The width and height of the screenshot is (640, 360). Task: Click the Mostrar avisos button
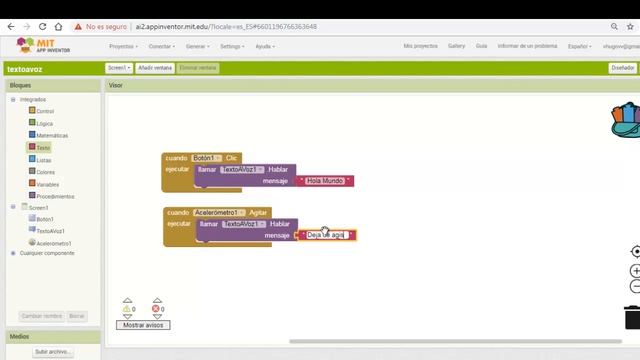[x=143, y=325]
